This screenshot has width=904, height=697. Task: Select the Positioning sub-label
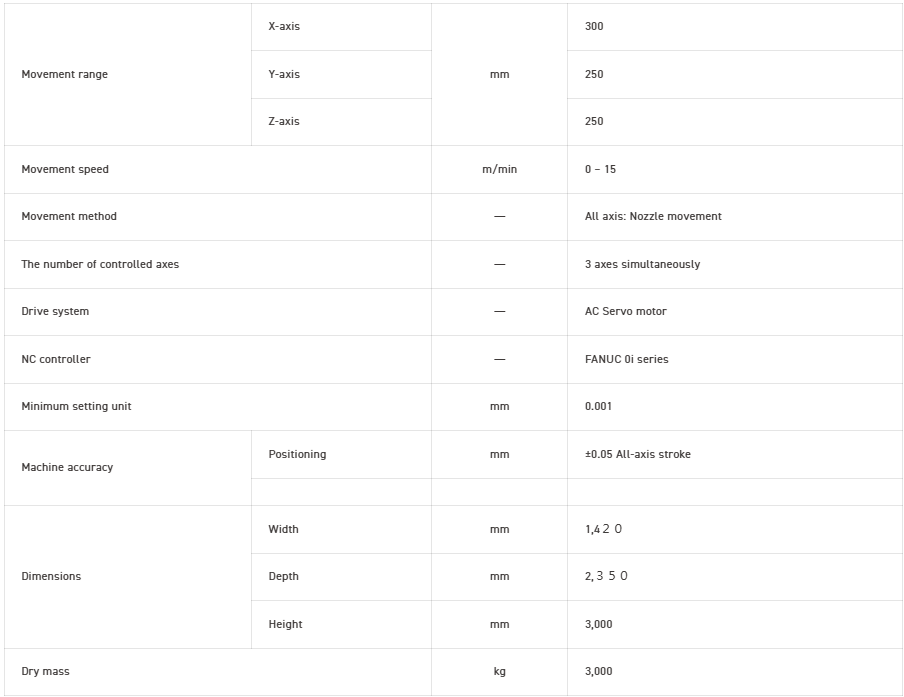[x=297, y=454]
